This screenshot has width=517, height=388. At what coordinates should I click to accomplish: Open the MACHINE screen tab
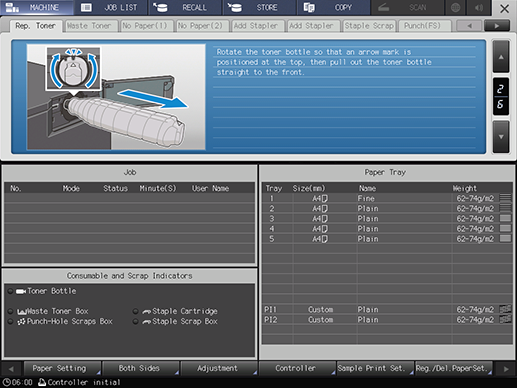pyautogui.click(x=37, y=7)
